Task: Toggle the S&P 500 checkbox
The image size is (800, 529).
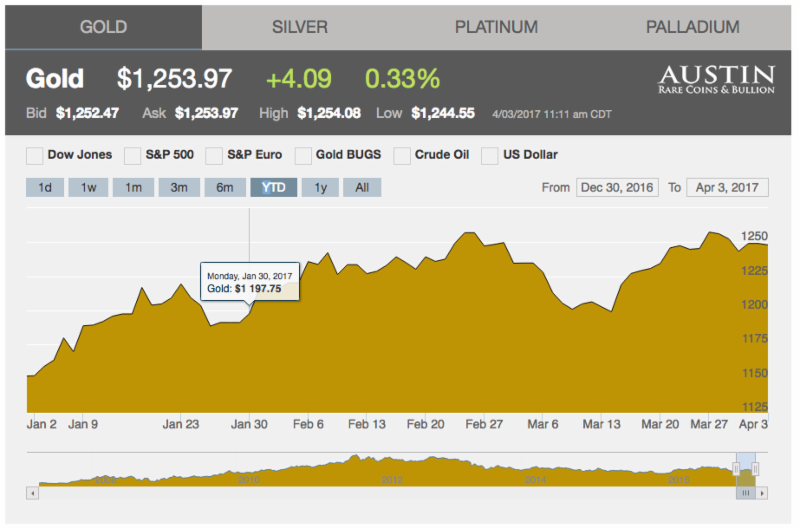Action: (x=132, y=156)
